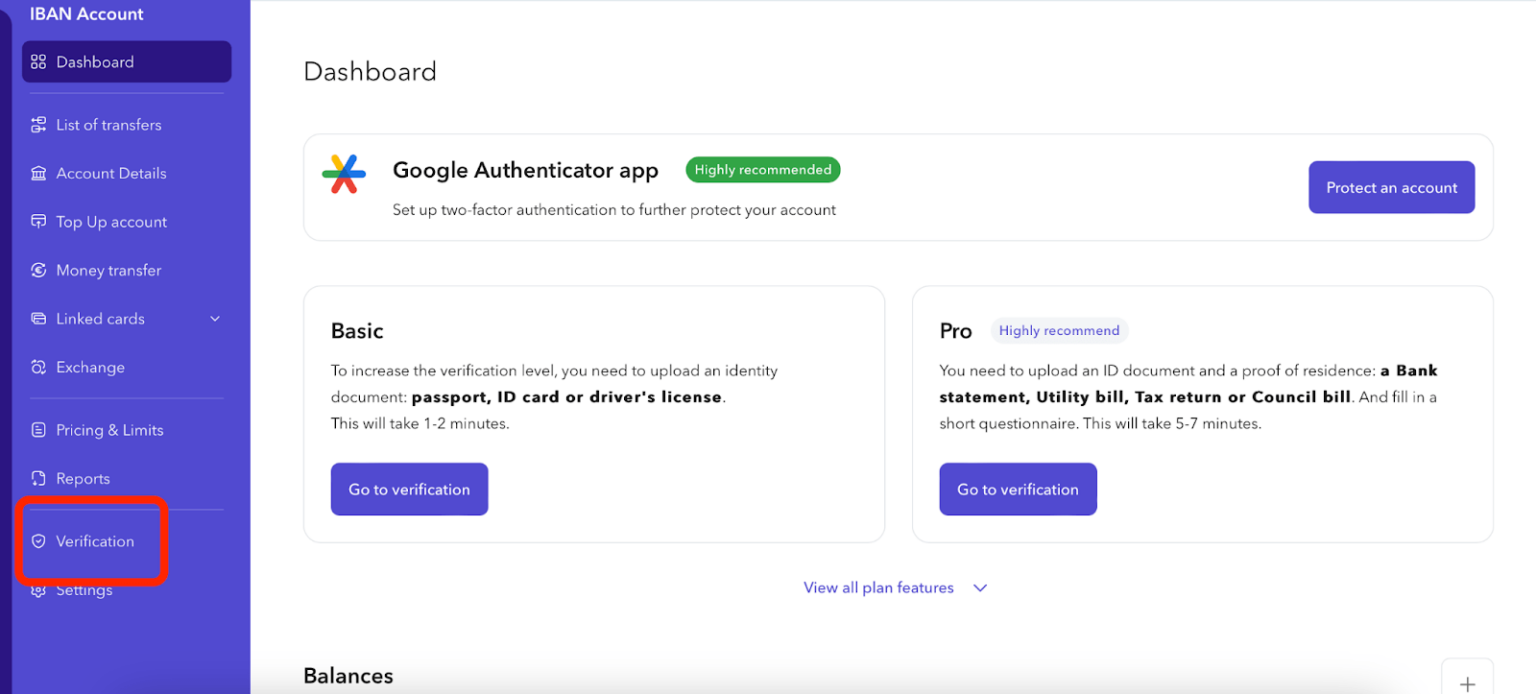
Task: Click the Verification shield icon
Action: pyautogui.click(x=39, y=542)
